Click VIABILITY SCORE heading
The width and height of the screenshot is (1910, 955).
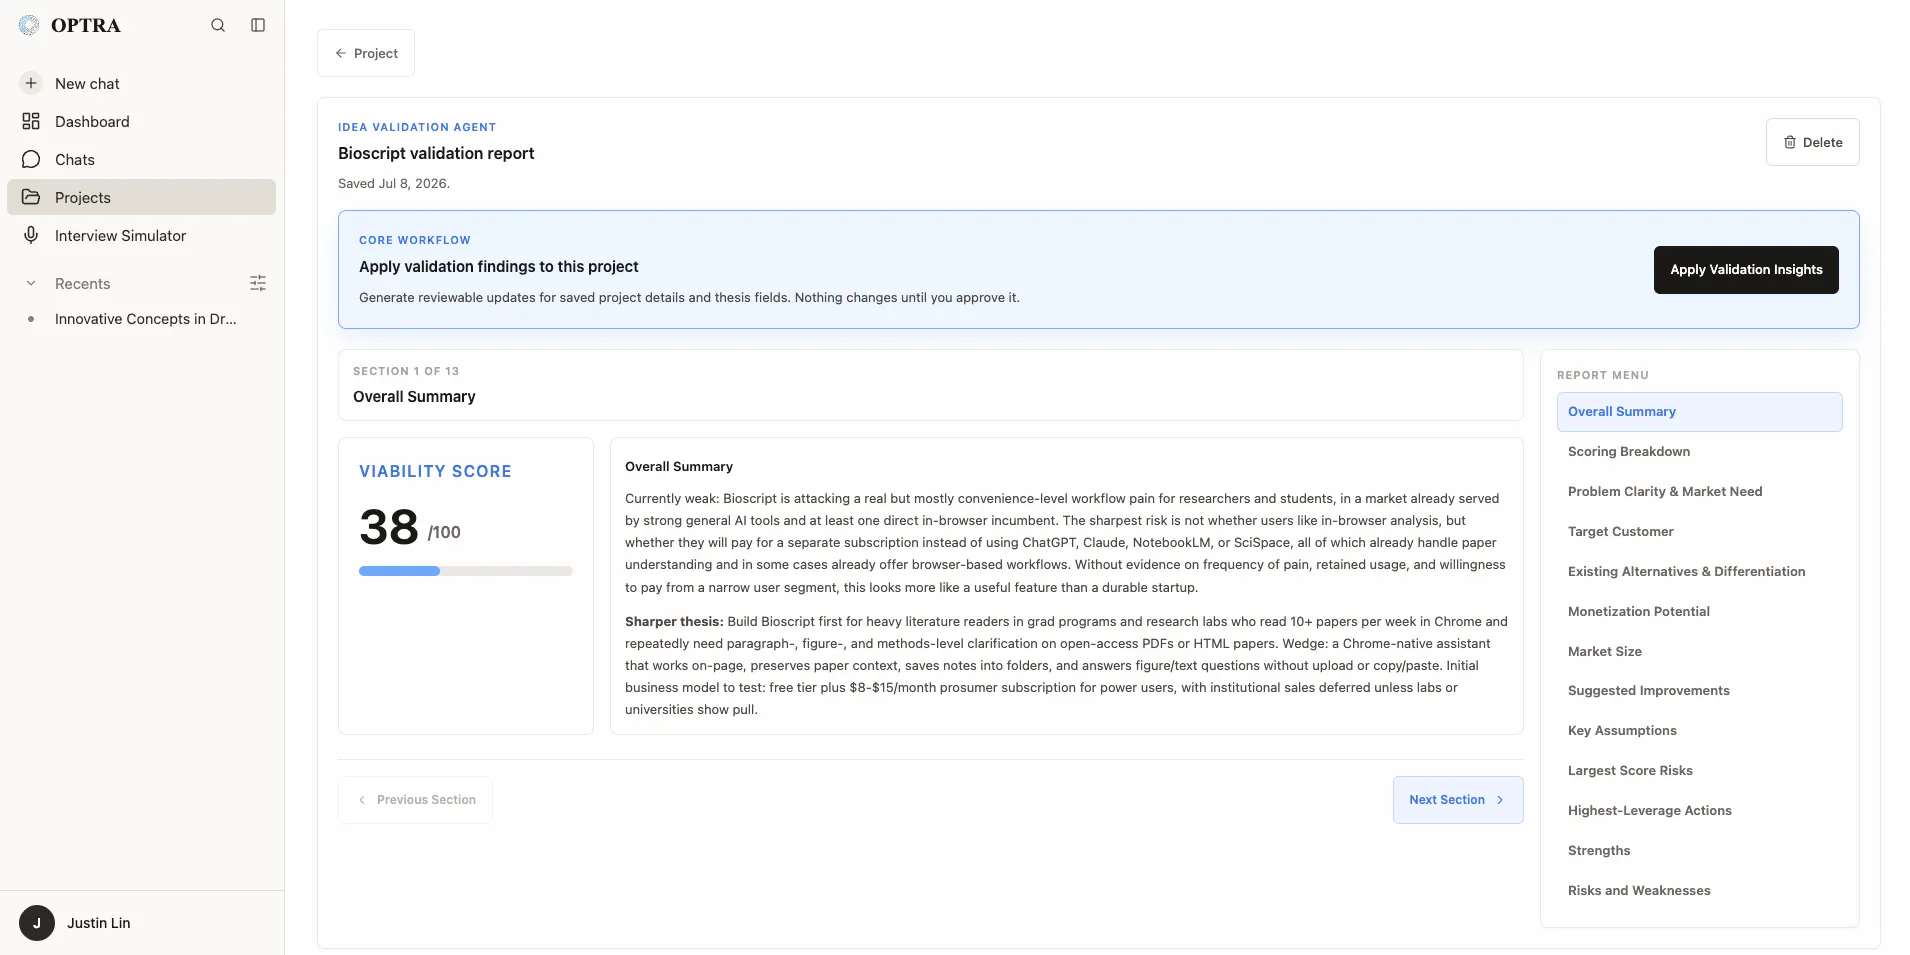[435, 471]
